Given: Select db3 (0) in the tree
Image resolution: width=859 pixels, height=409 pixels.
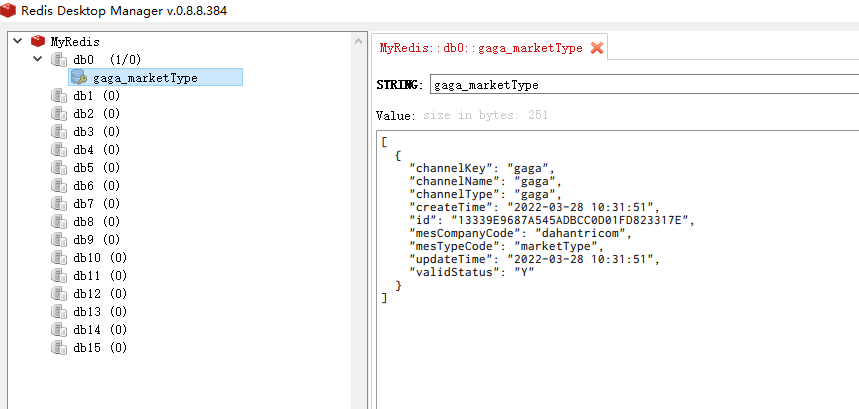Looking at the screenshot, I should (96, 132).
